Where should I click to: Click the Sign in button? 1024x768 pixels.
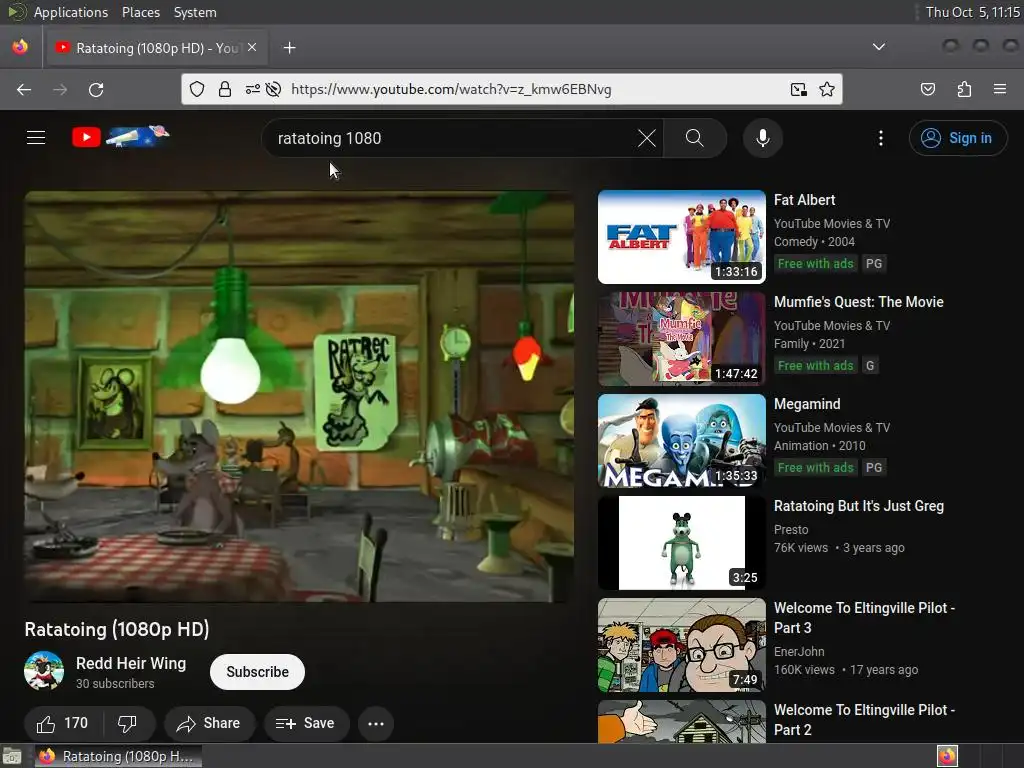(958, 138)
